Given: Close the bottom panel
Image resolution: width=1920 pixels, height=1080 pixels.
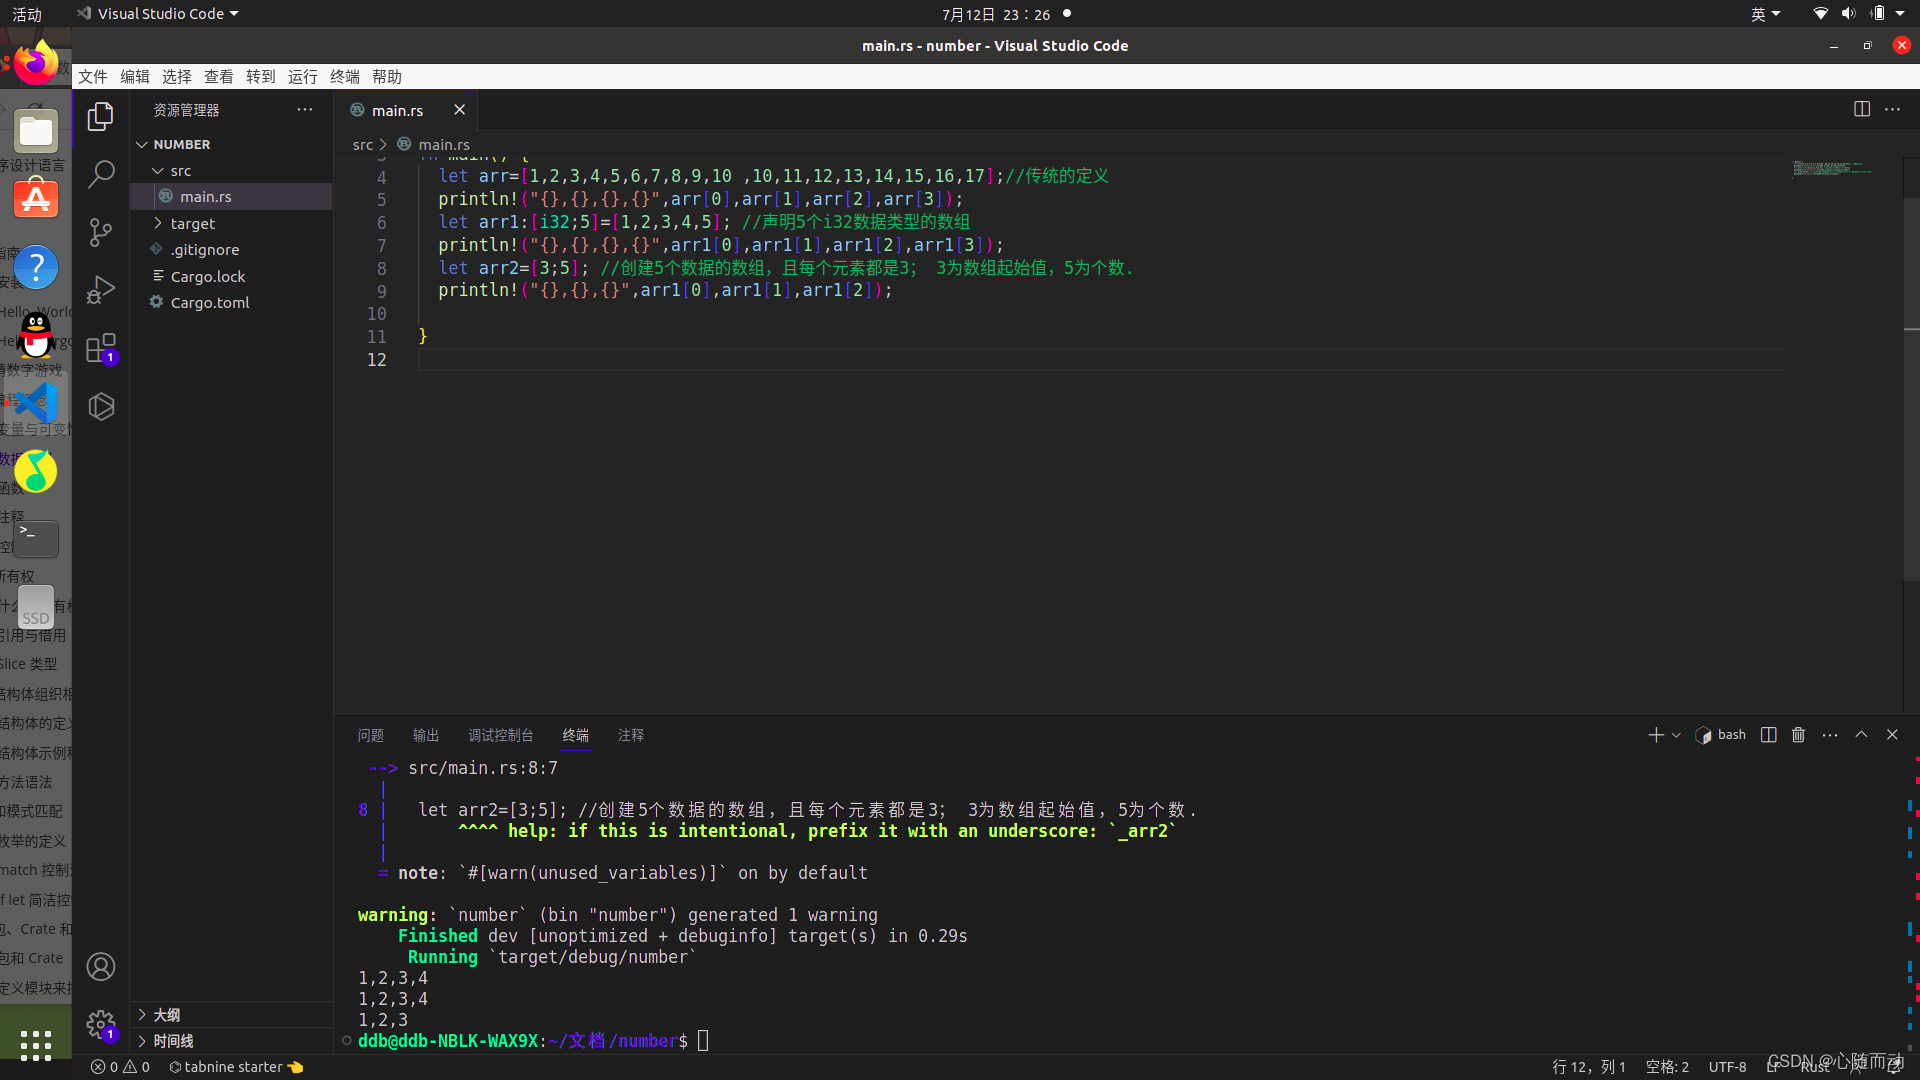Looking at the screenshot, I should 1892,735.
